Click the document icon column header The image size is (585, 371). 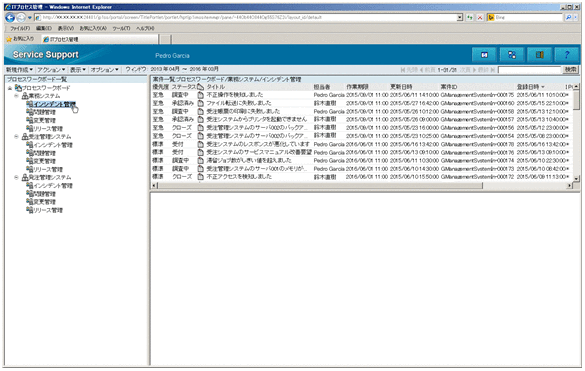coord(200,87)
